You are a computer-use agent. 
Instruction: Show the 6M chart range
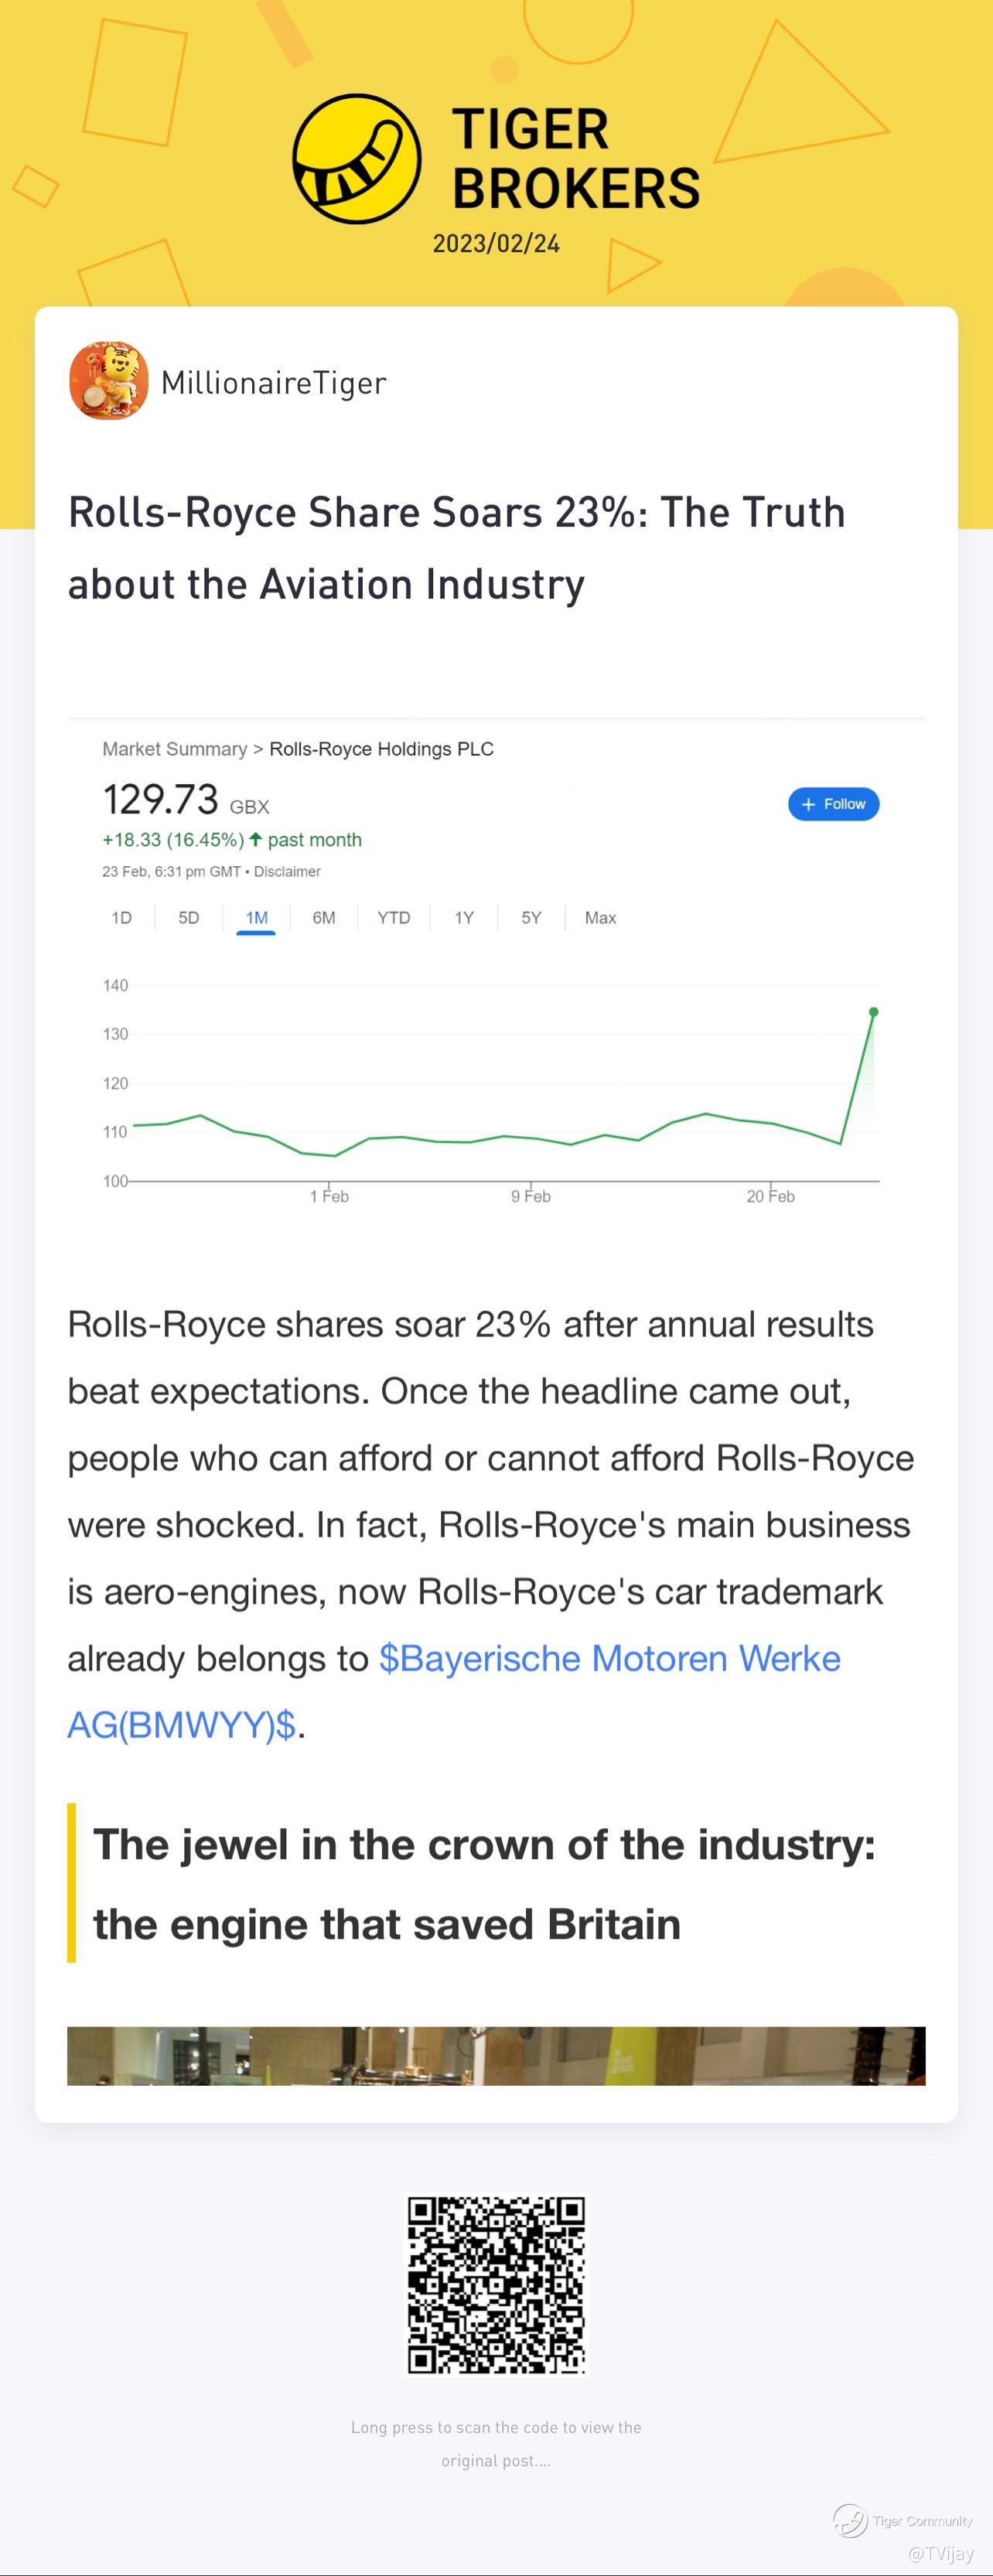[323, 918]
